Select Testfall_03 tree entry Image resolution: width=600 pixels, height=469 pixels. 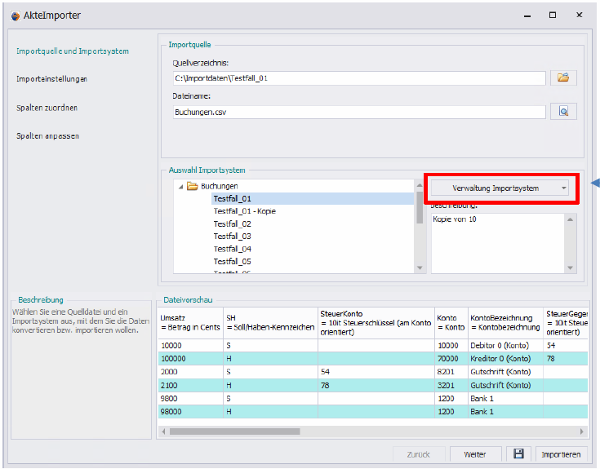tap(232, 236)
